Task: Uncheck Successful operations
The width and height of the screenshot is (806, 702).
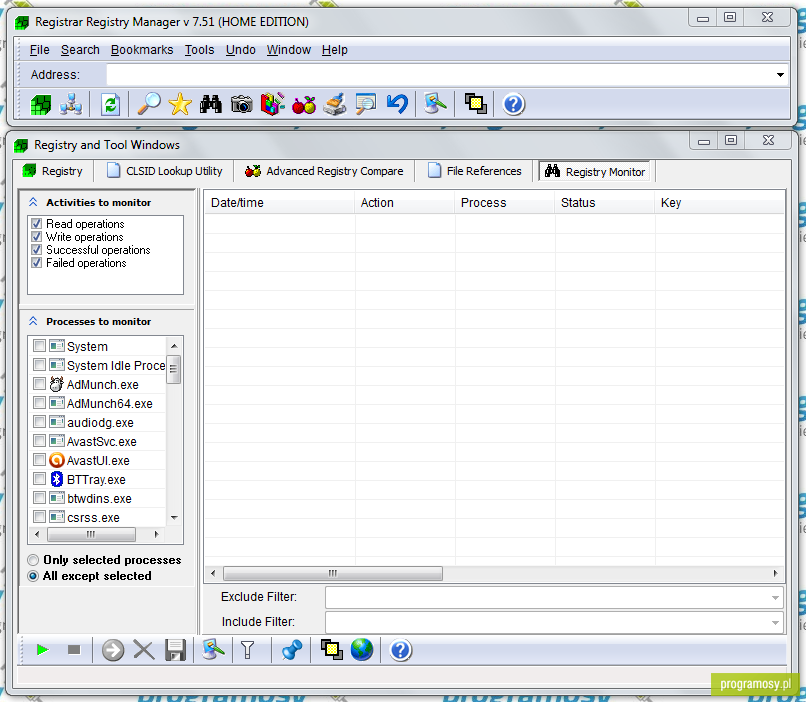Action: click(x=36, y=250)
